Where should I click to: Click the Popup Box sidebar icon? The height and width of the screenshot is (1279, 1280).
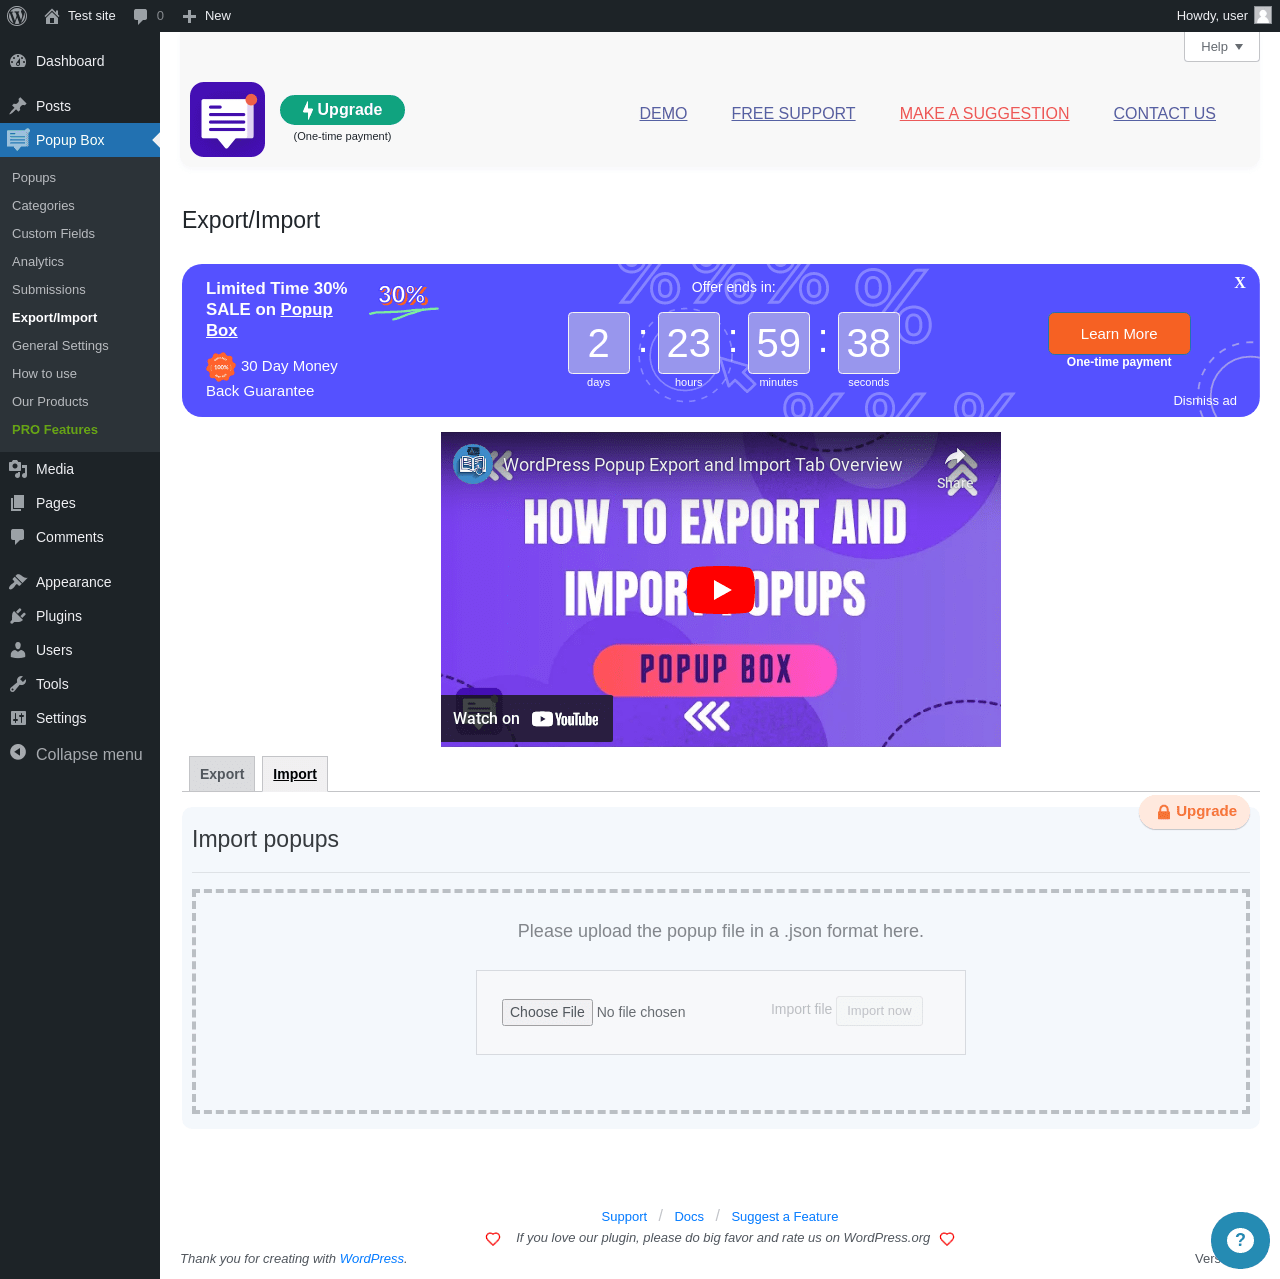pos(18,140)
